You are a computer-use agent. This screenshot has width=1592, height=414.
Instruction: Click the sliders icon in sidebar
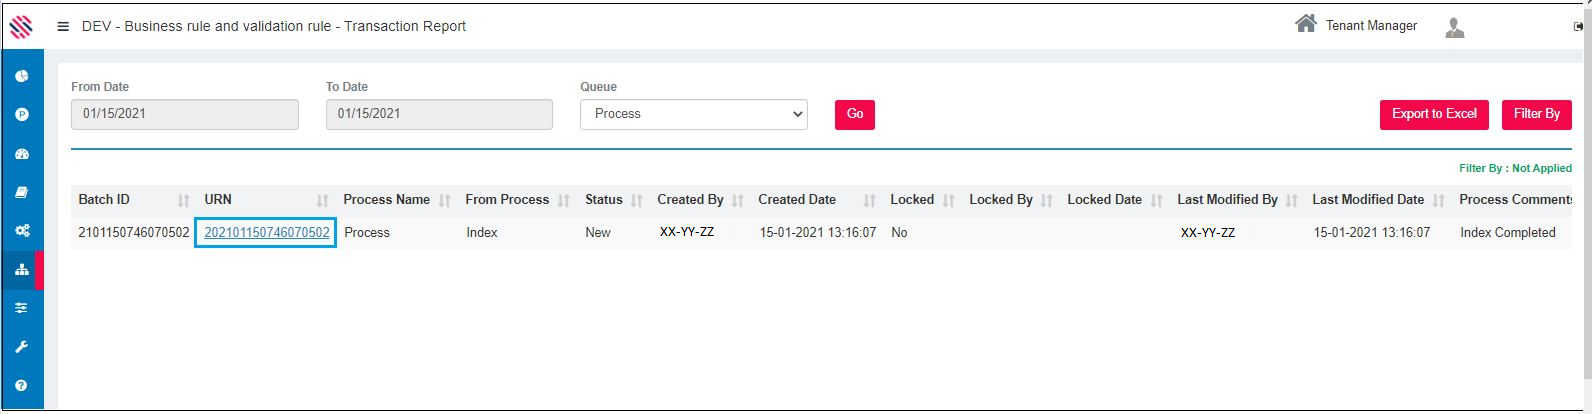(21, 308)
